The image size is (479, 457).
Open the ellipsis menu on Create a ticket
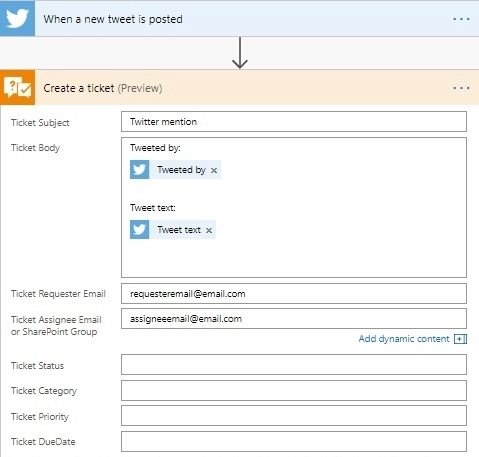pos(461,88)
